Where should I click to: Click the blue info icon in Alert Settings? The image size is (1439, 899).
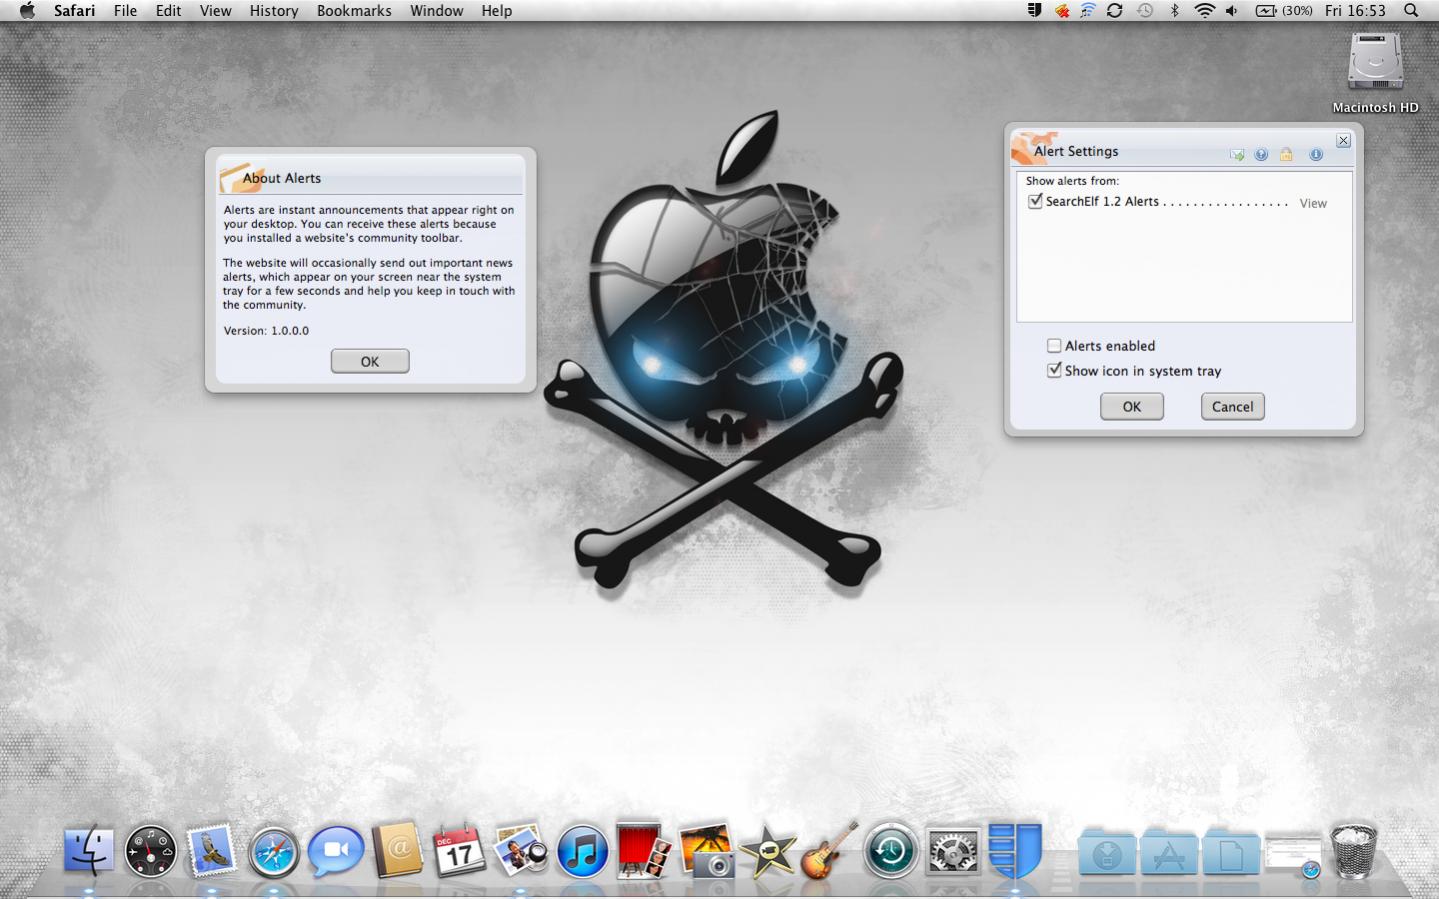pos(1316,155)
